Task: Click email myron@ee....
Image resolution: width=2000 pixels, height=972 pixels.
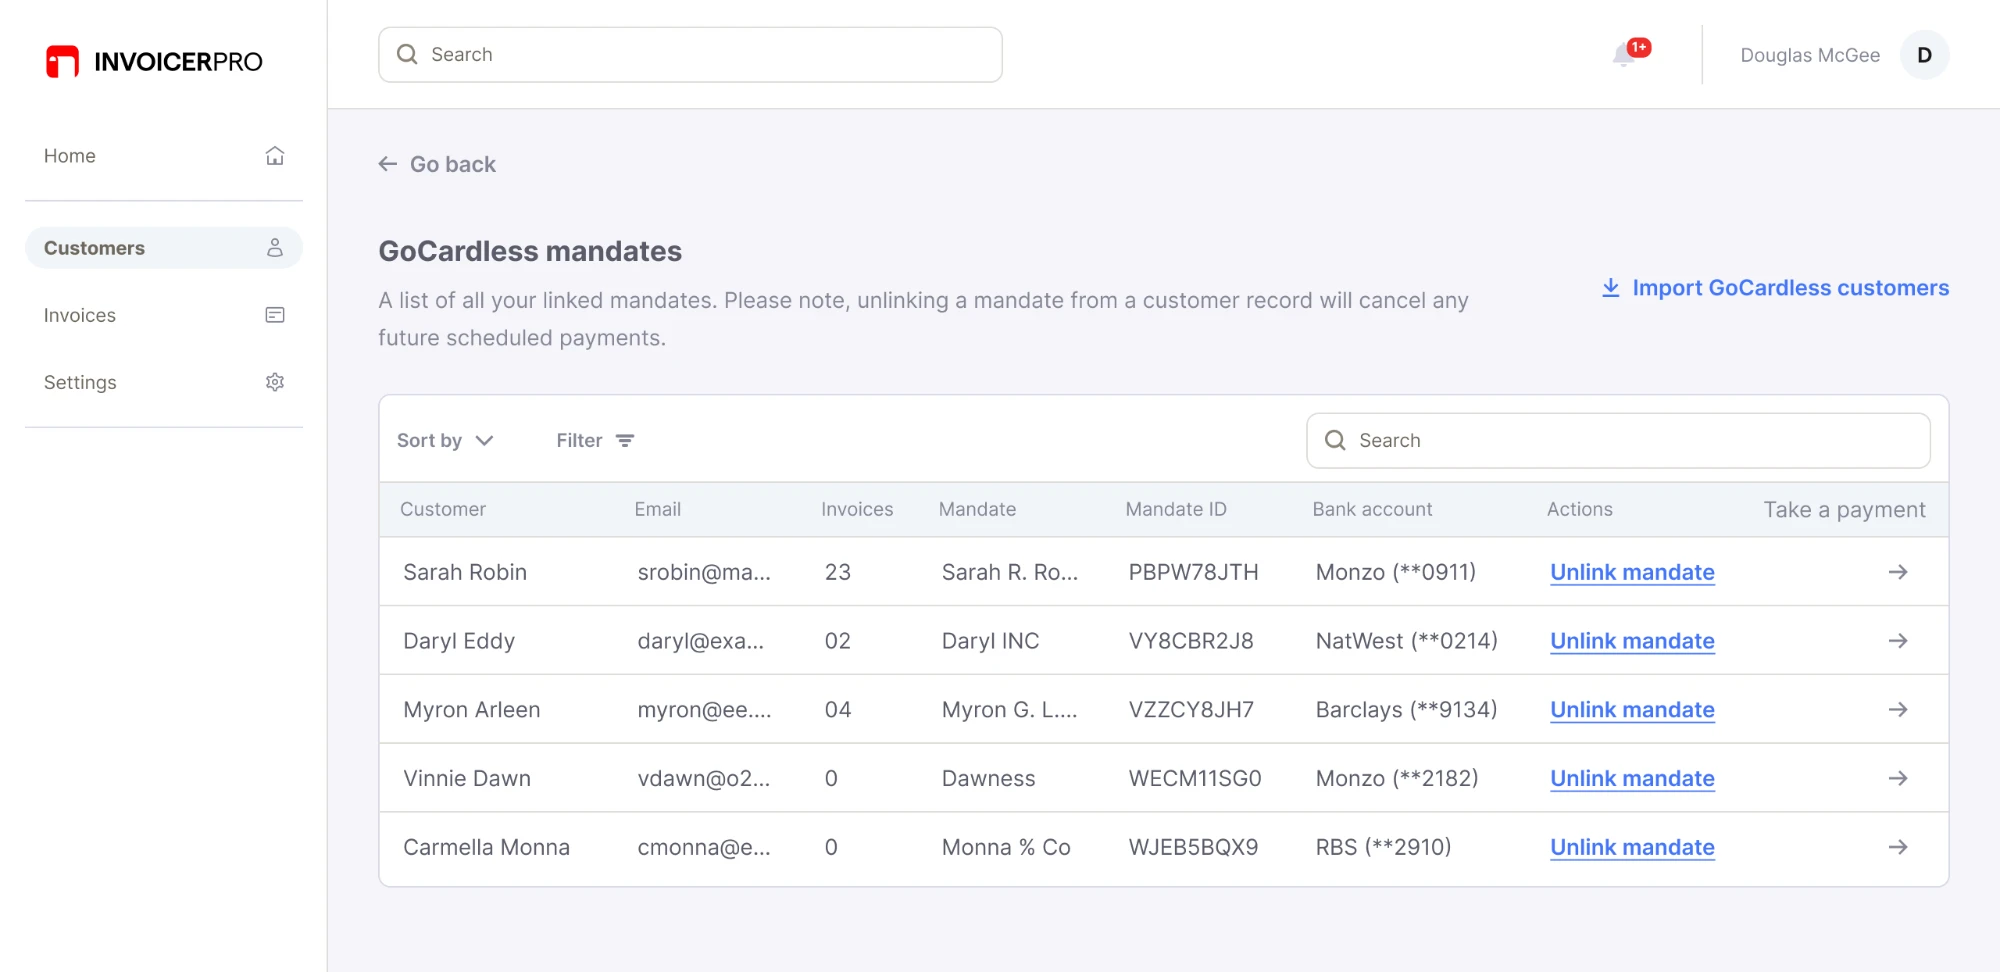Action: [x=704, y=710]
